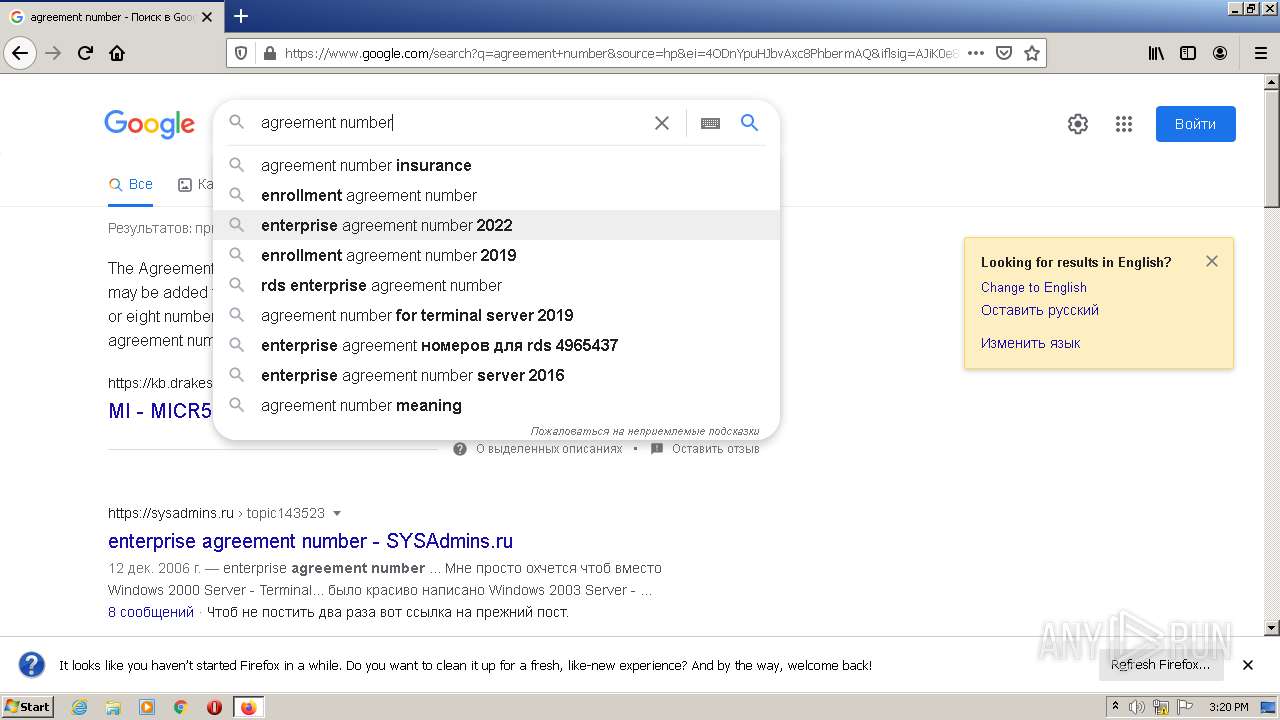This screenshot has width=1280, height=720.
Task: Open Firefox account menu
Action: 1220,54
